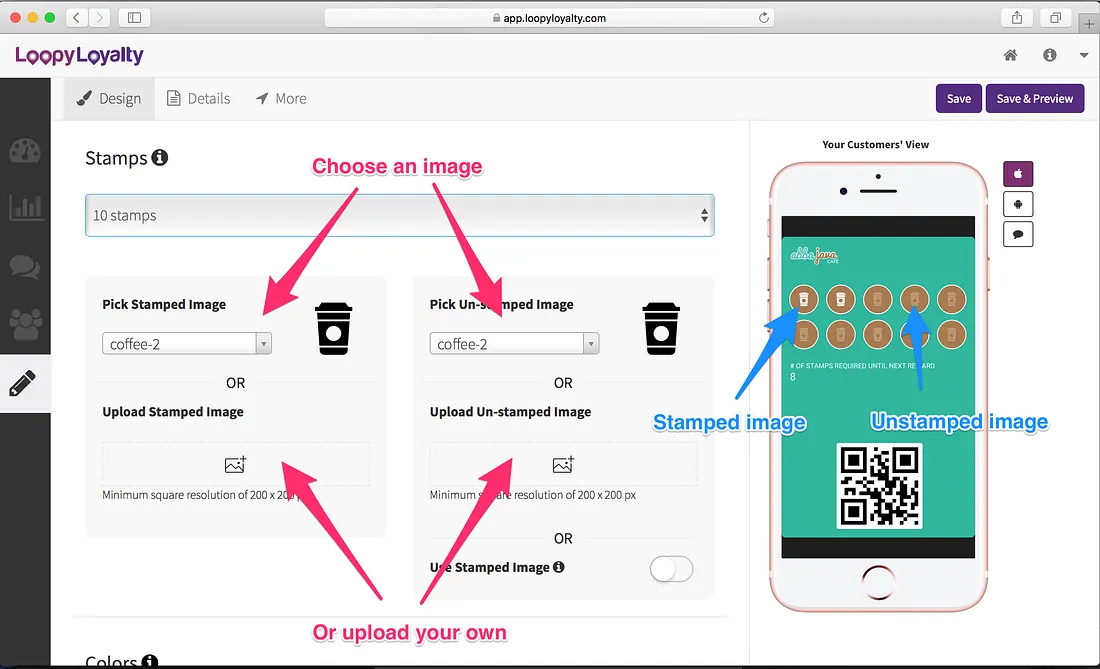The height and width of the screenshot is (669, 1100).
Task: Click Safari forward navigation arrow
Action: [100, 18]
